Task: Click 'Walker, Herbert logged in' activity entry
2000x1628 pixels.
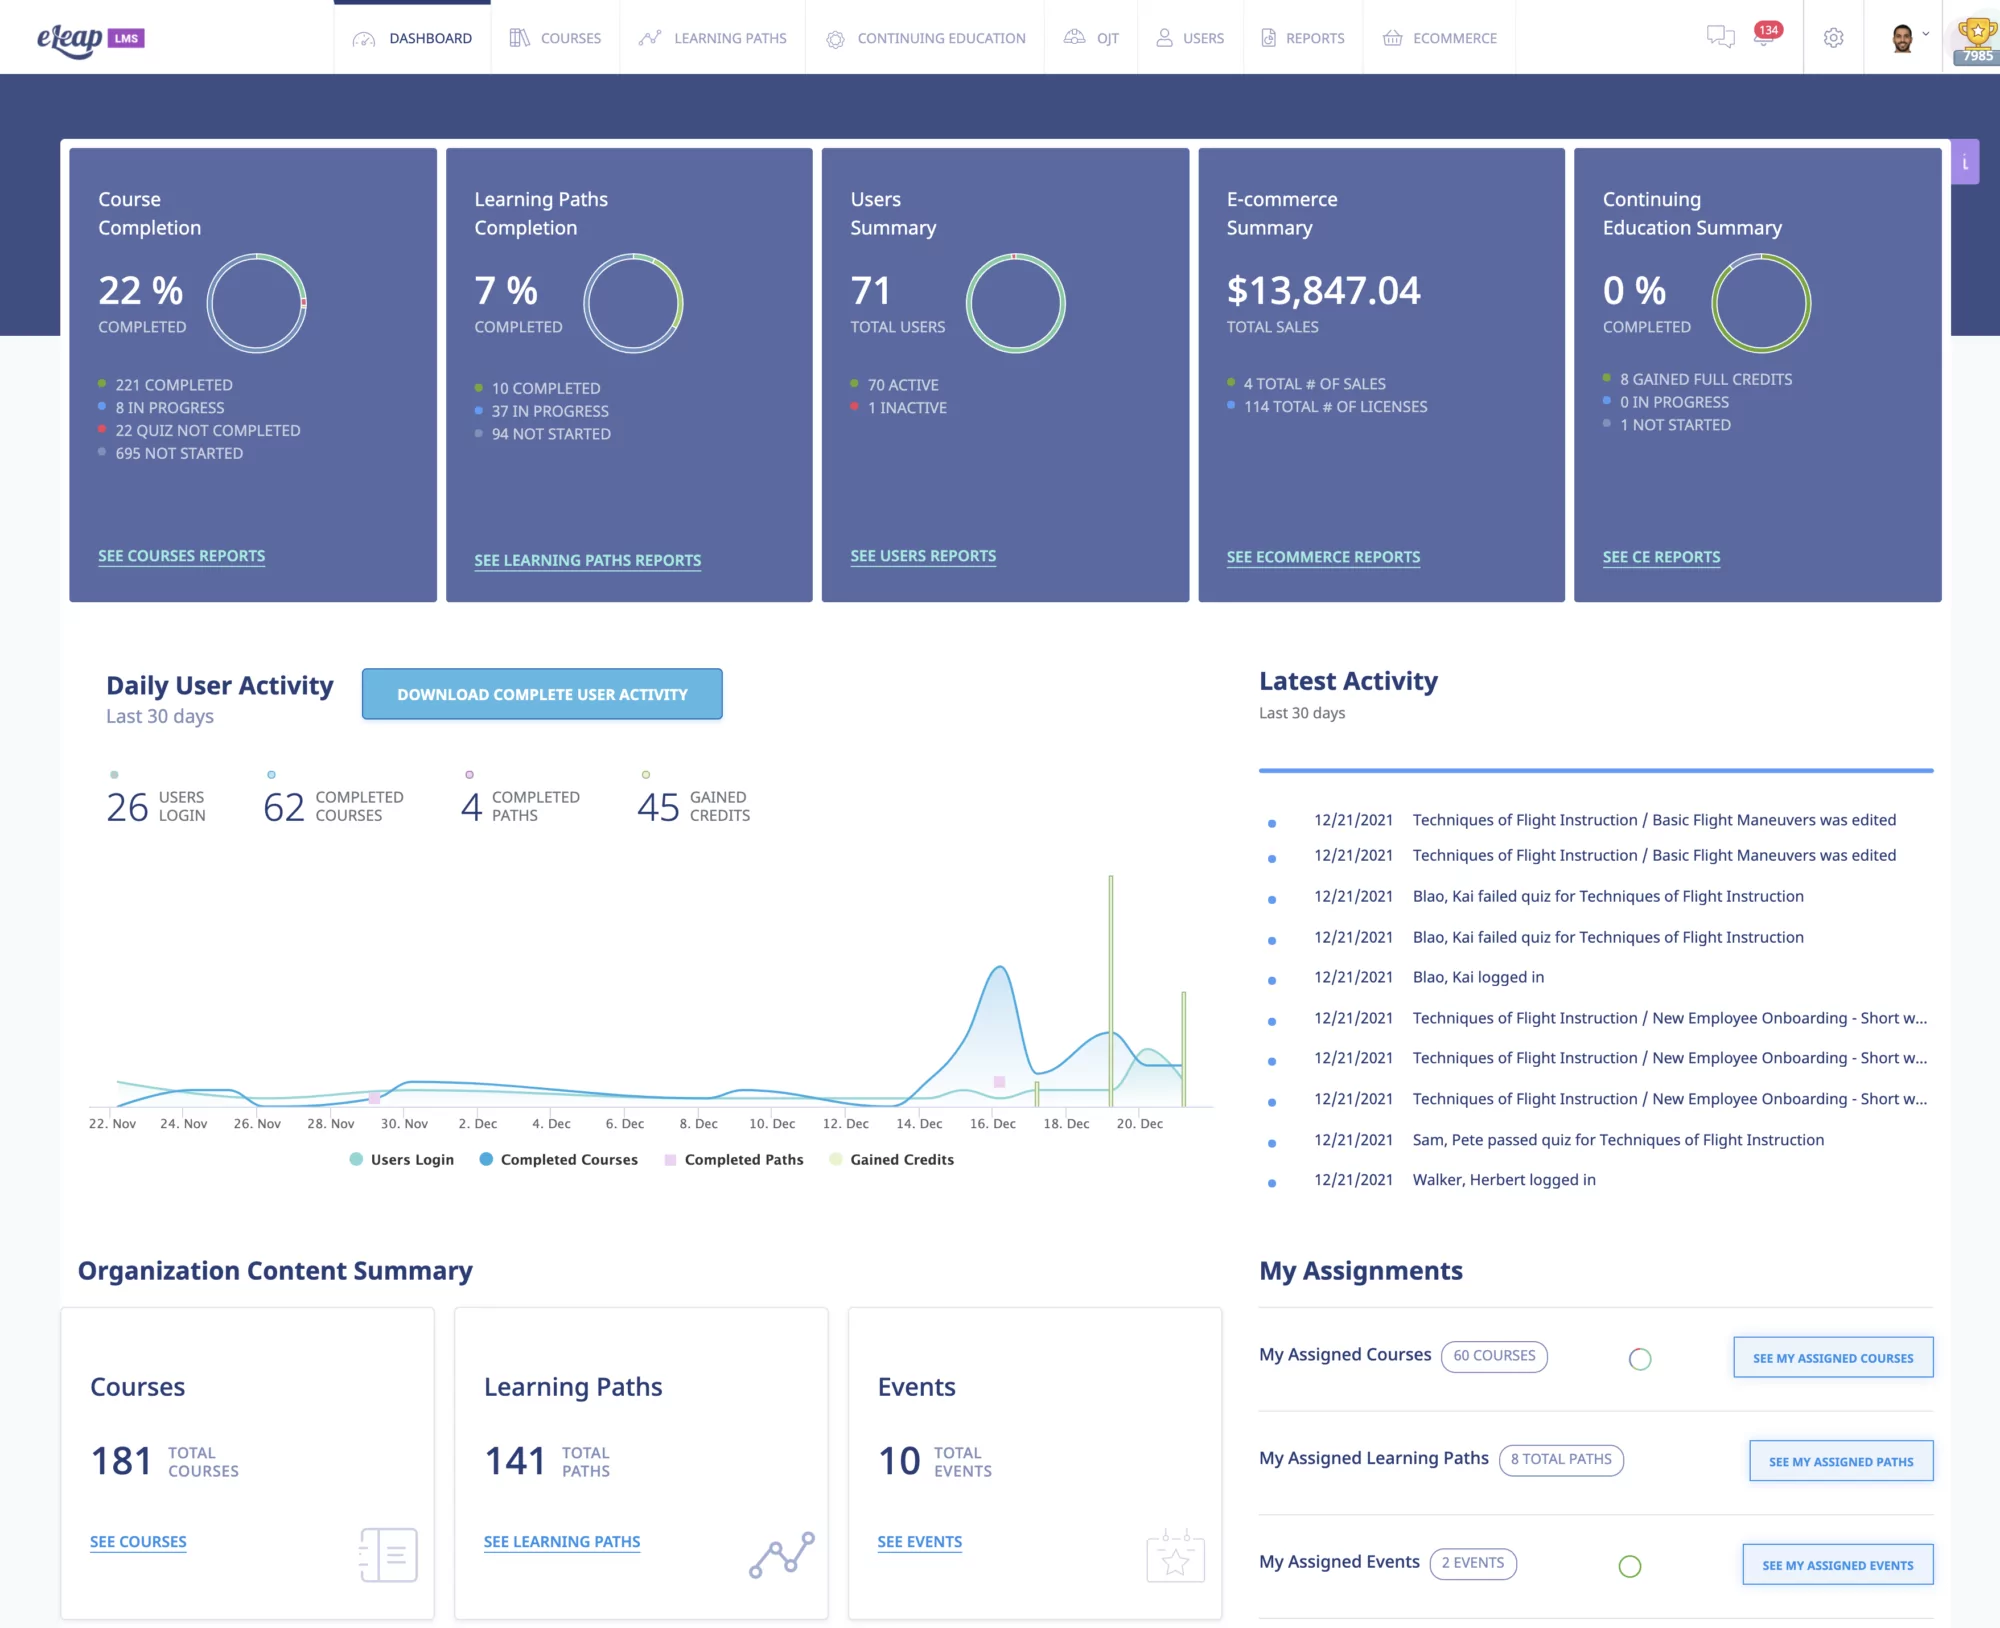Action: tap(1504, 1180)
